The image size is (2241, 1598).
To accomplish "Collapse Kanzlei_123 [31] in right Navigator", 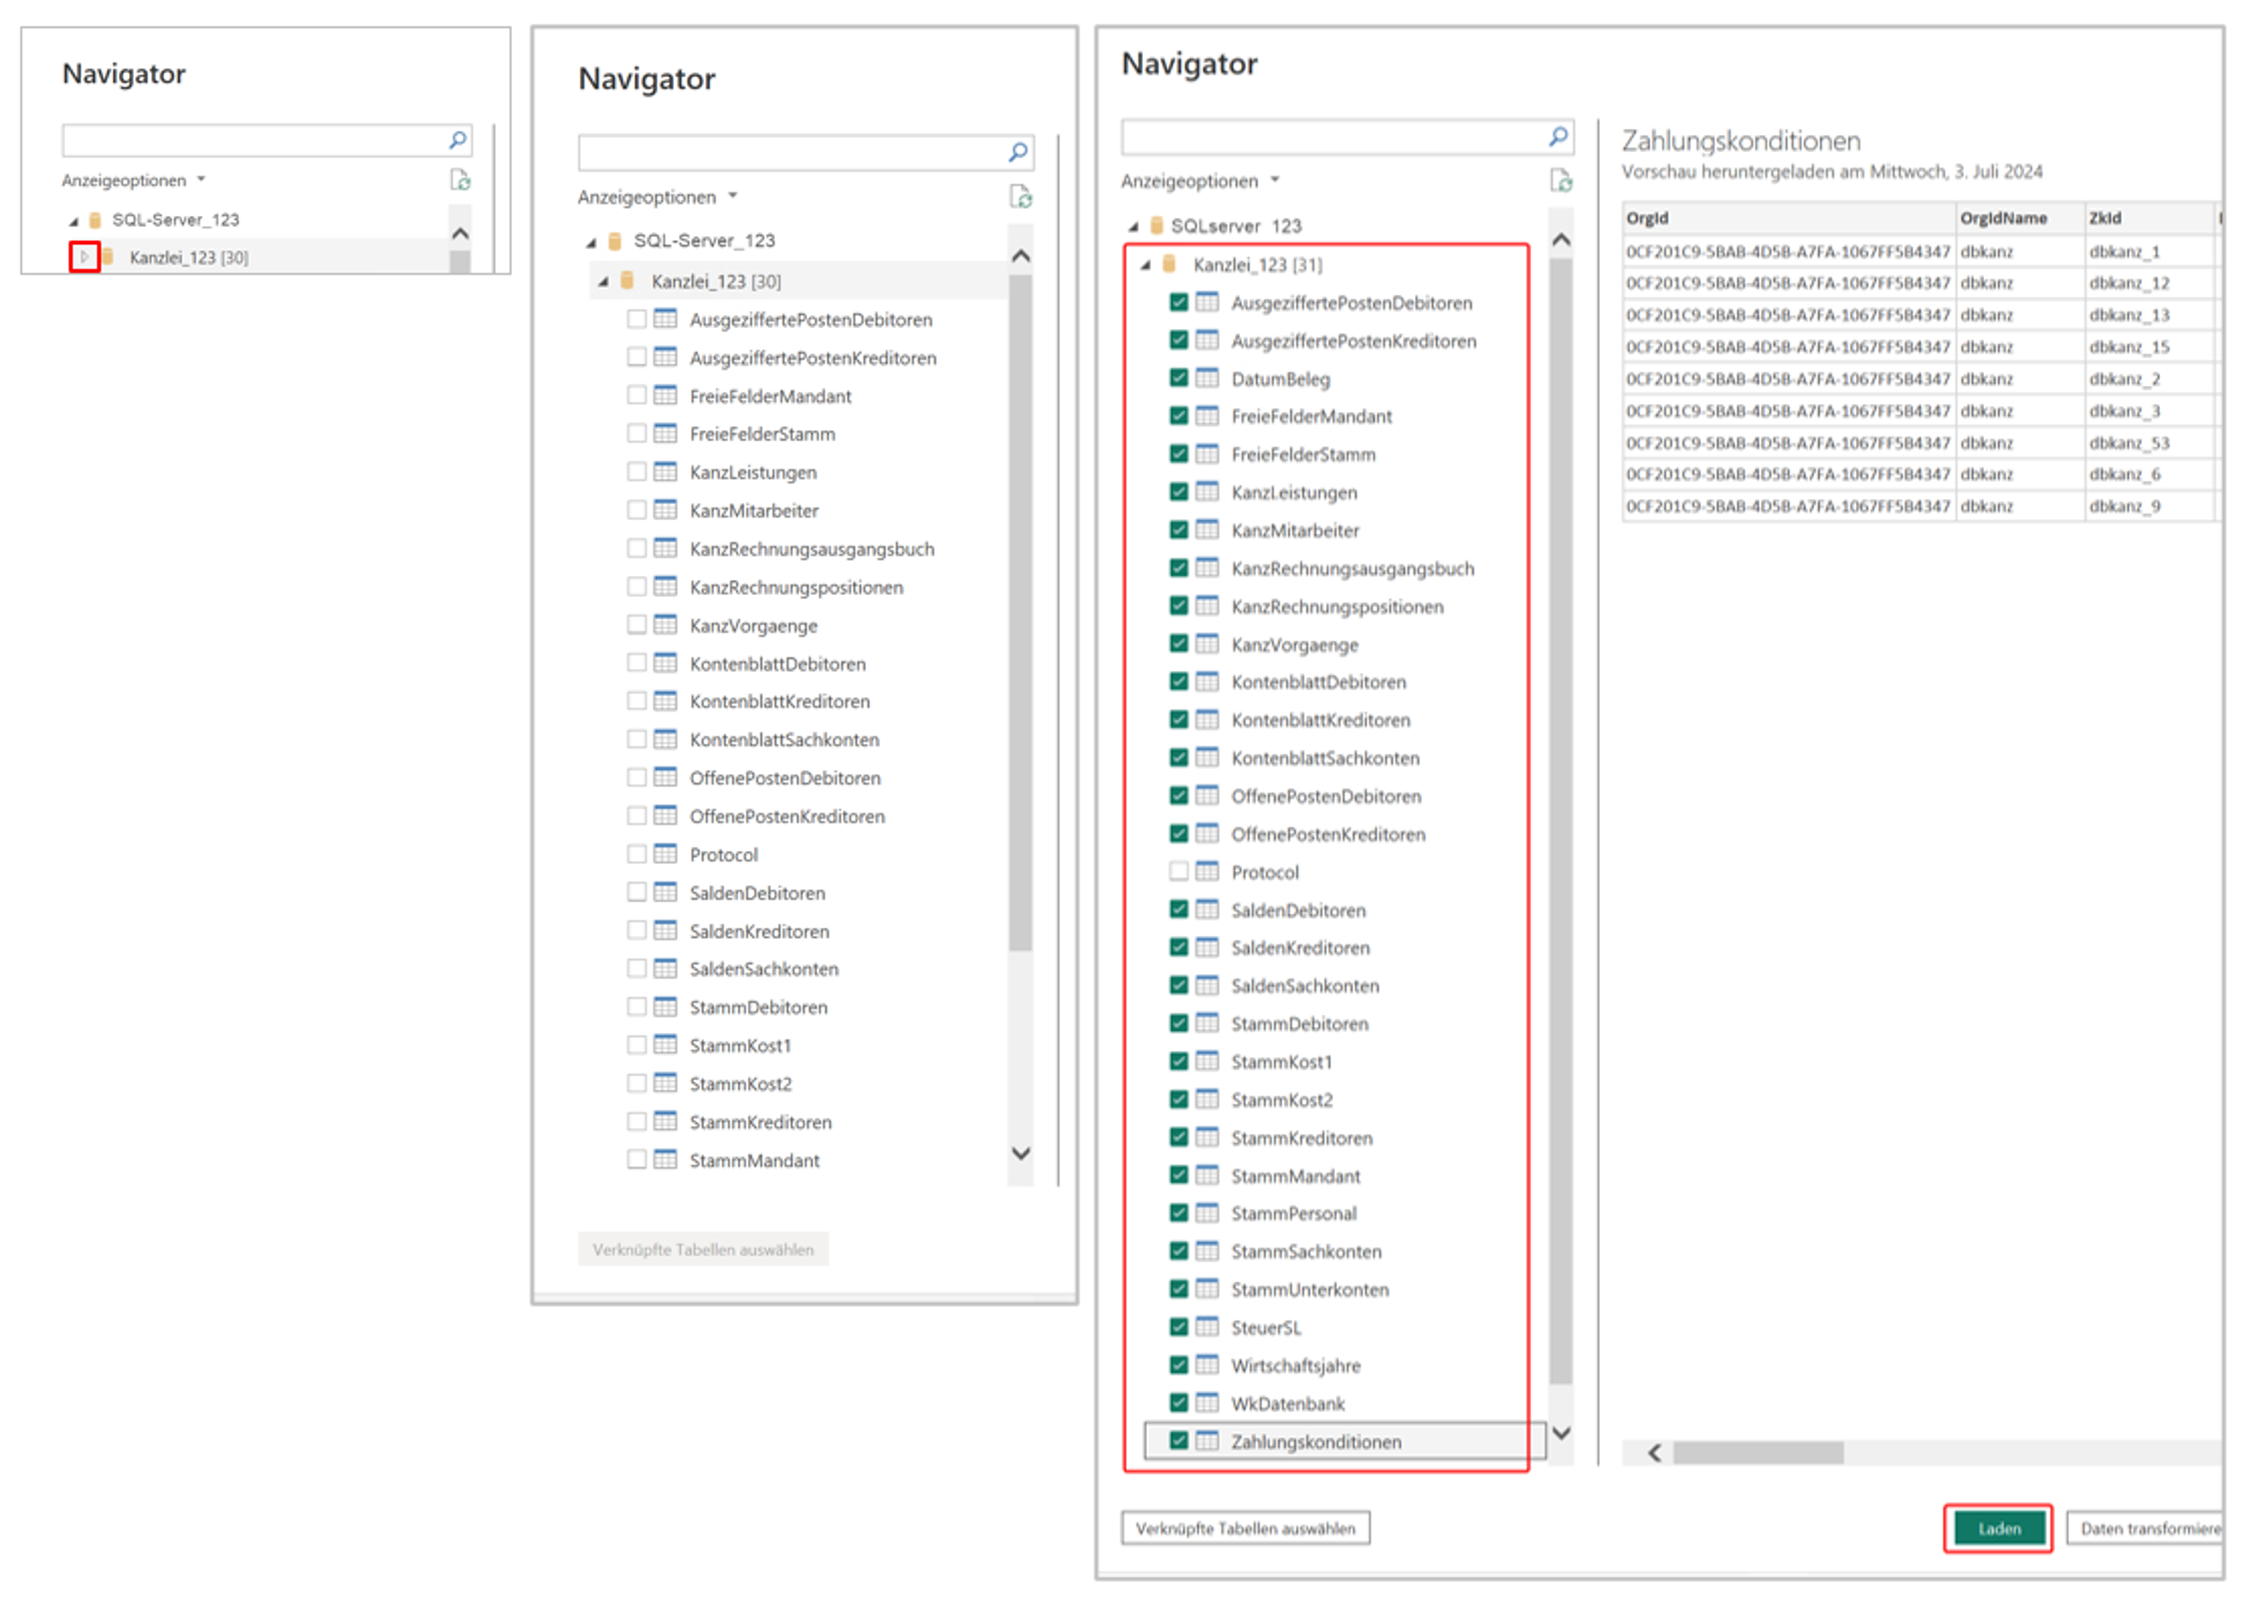I will tap(1145, 265).
